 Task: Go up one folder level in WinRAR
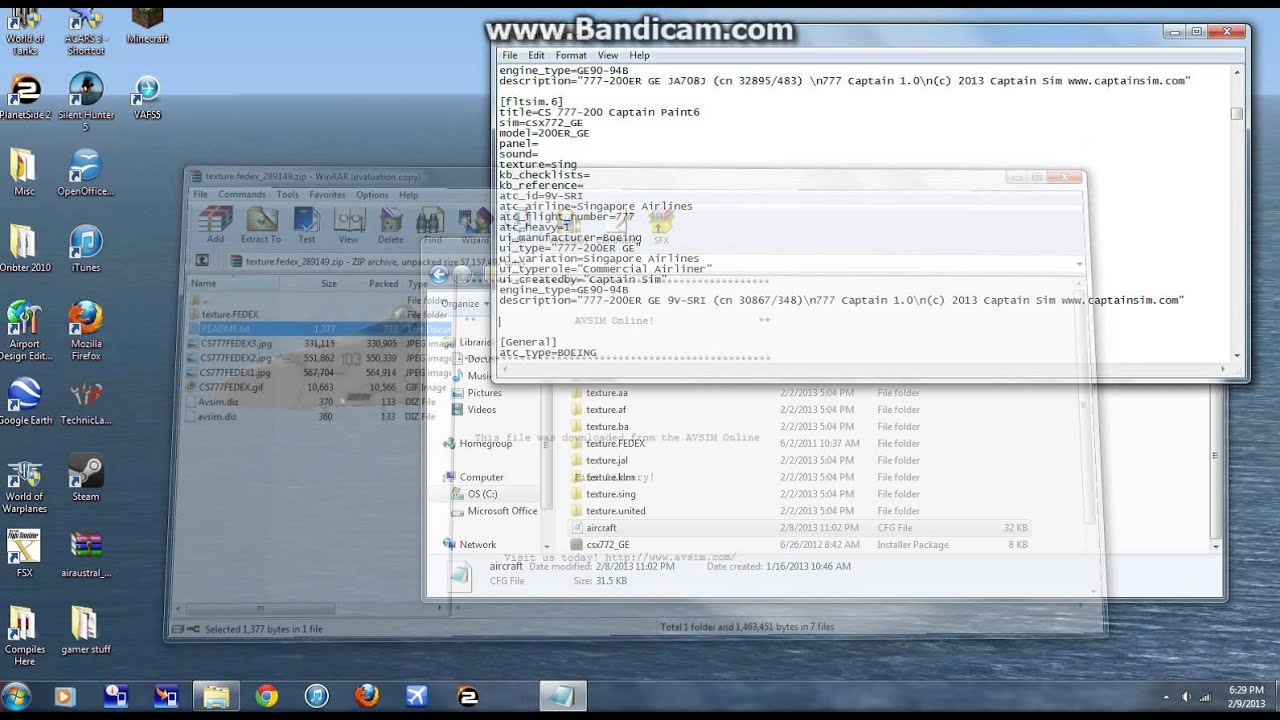[x=202, y=261]
